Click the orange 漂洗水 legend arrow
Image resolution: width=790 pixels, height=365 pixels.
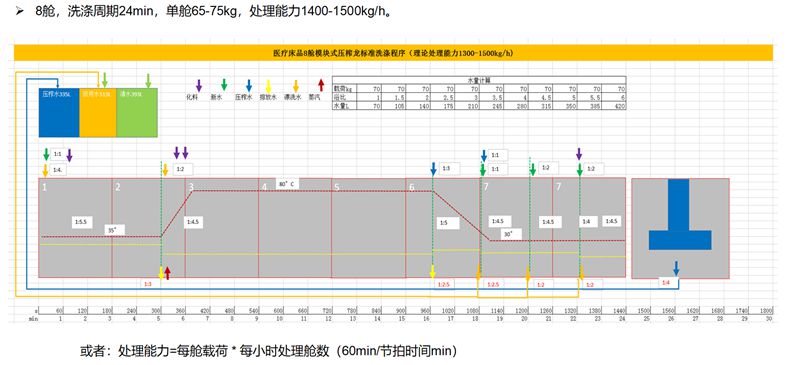(296, 86)
